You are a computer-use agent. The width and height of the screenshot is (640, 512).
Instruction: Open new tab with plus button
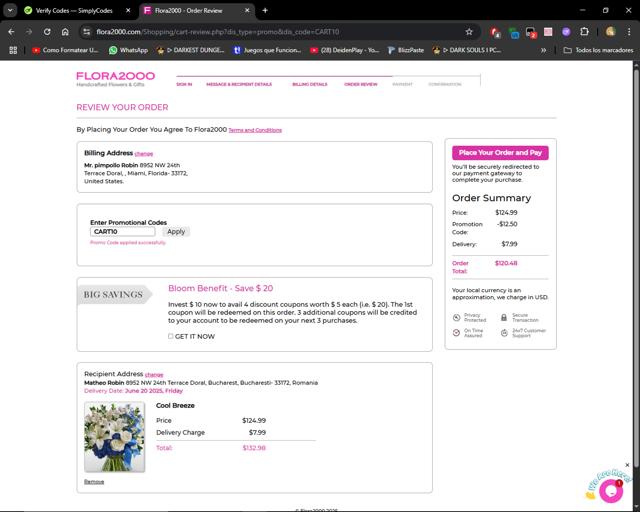coord(265,10)
